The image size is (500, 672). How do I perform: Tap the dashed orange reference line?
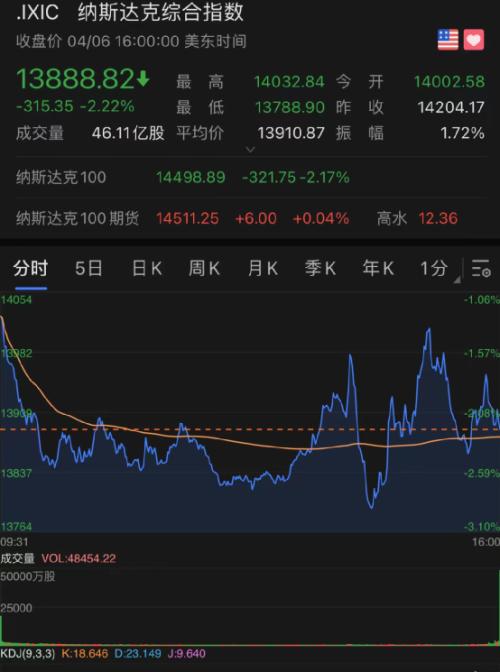[250, 429]
